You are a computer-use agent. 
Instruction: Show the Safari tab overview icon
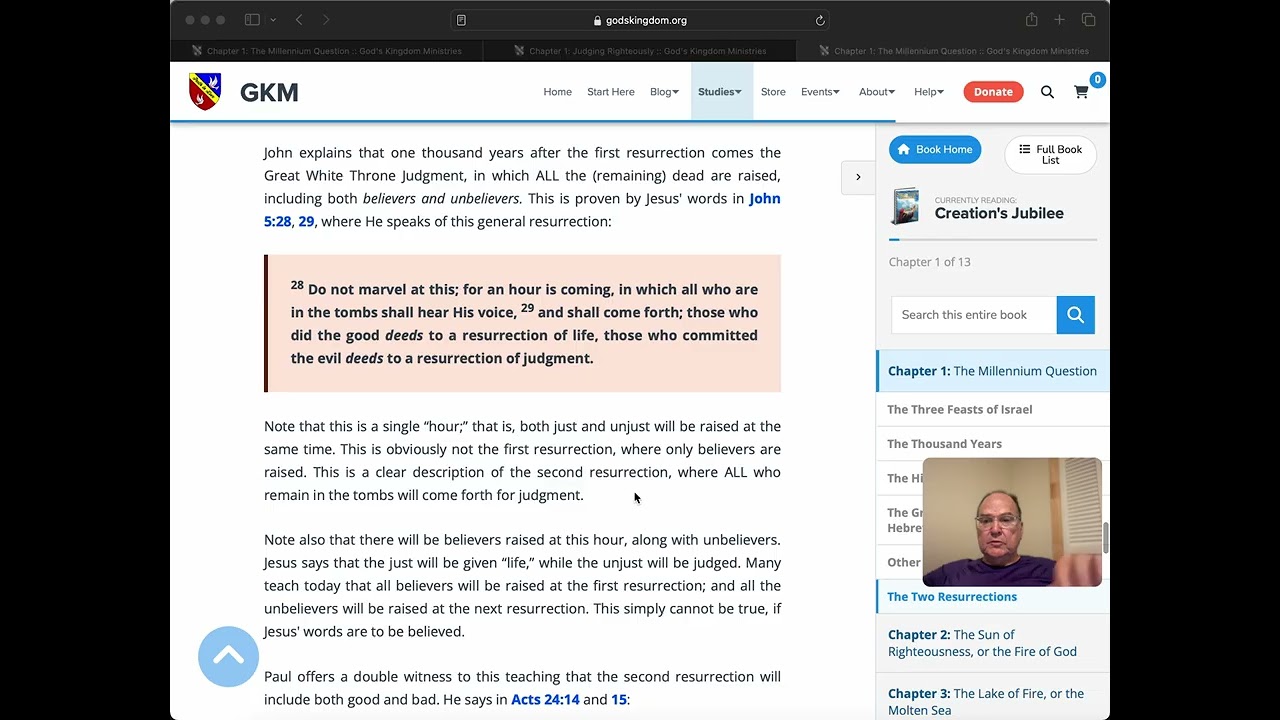tap(1088, 20)
